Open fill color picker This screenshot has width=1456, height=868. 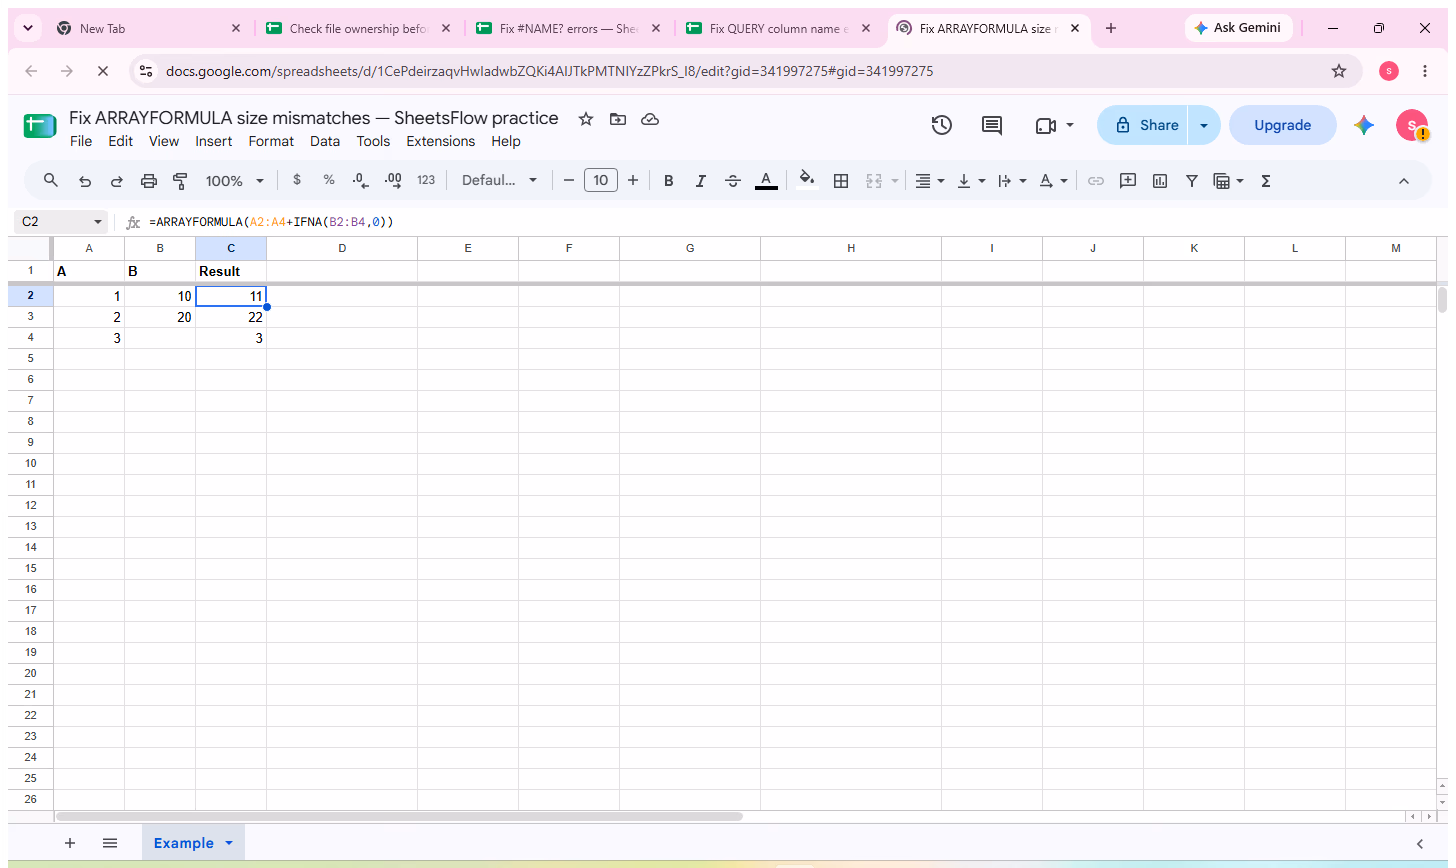(x=807, y=181)
